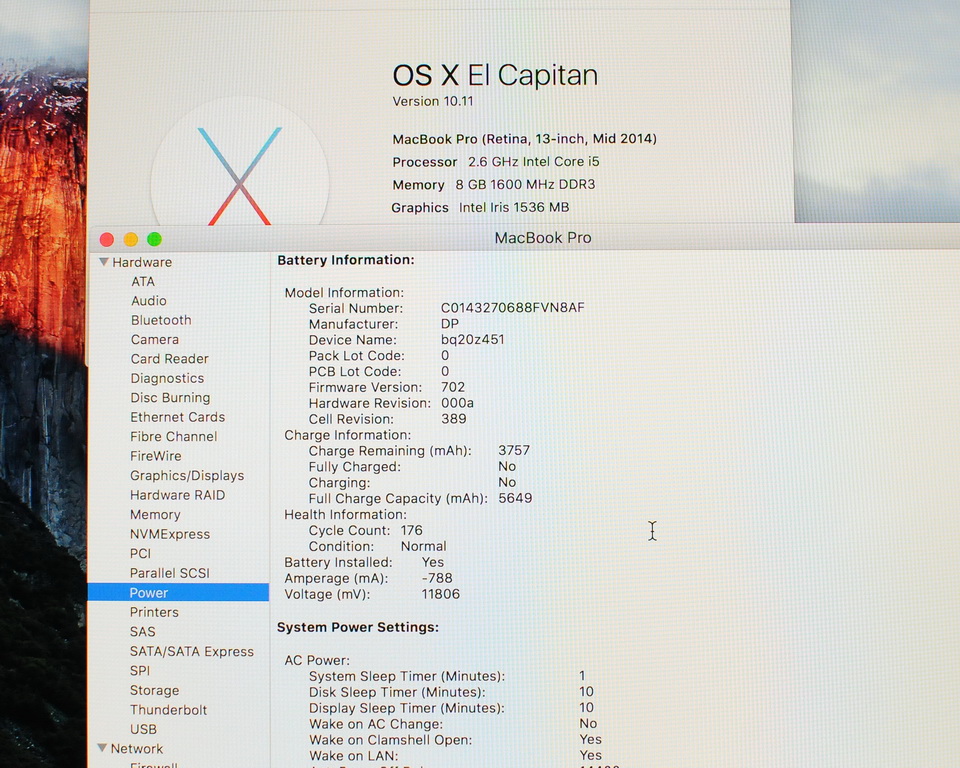Select Audio in the sidebar
Screen dimensions: 960x768
[149, 301]
